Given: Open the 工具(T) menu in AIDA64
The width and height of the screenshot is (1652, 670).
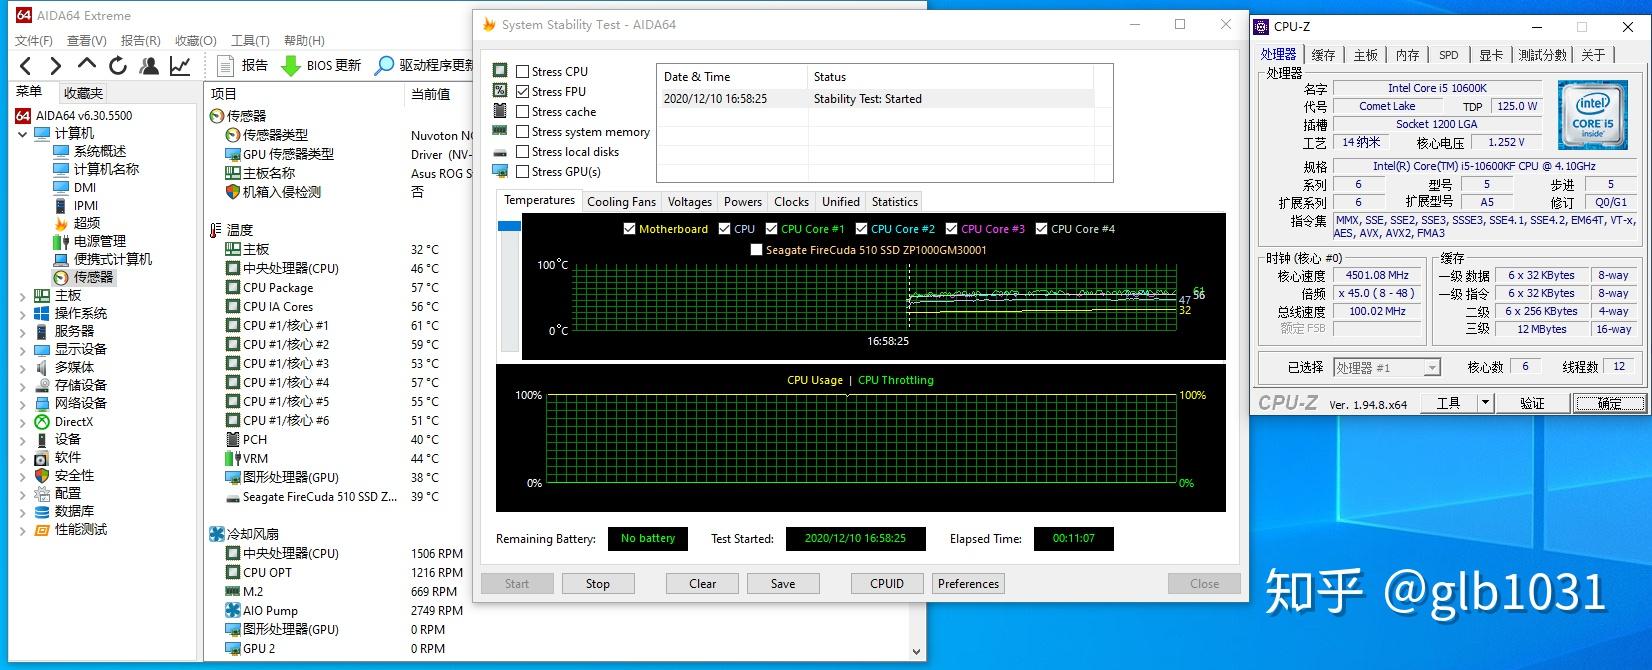Looking at the screenshot, I should 250,40.
